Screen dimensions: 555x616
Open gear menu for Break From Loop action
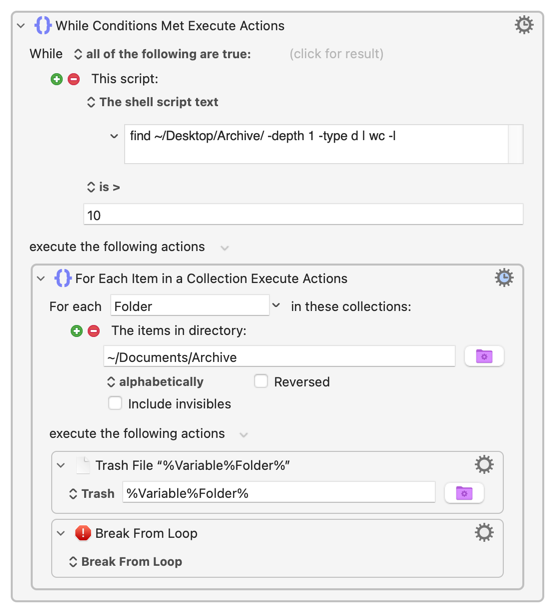click(x=484, y=533)
